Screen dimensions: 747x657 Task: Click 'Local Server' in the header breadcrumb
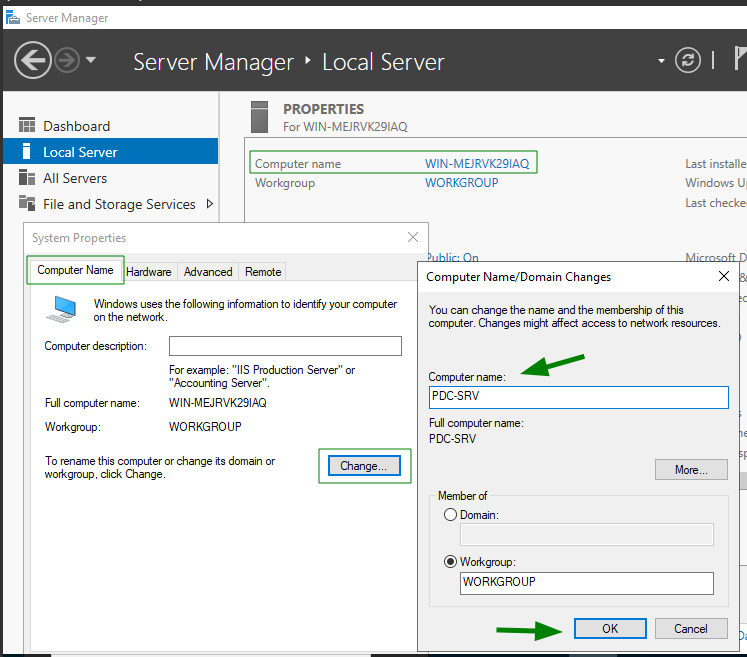(x=383, y=62)
